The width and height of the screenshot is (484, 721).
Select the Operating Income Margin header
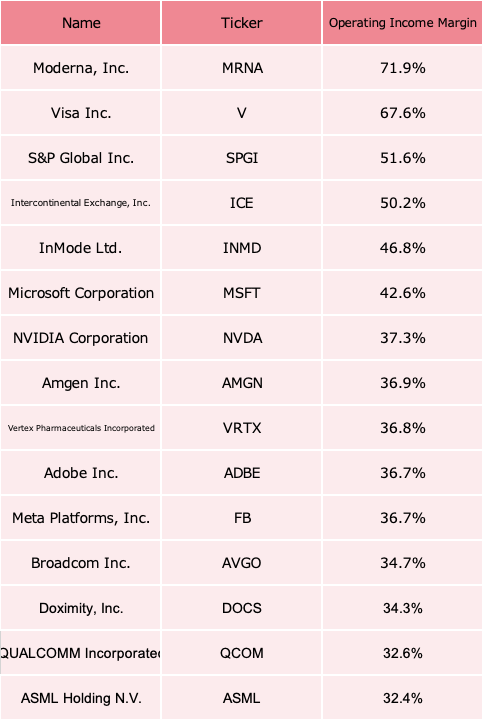tap(402, 23)
